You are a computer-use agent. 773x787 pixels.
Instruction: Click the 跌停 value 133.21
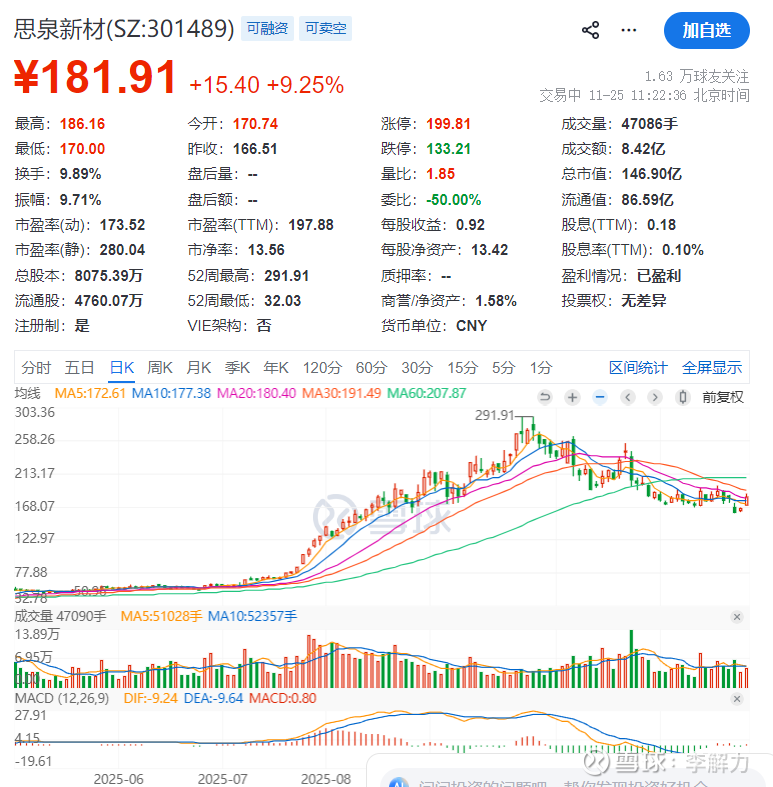448,149
